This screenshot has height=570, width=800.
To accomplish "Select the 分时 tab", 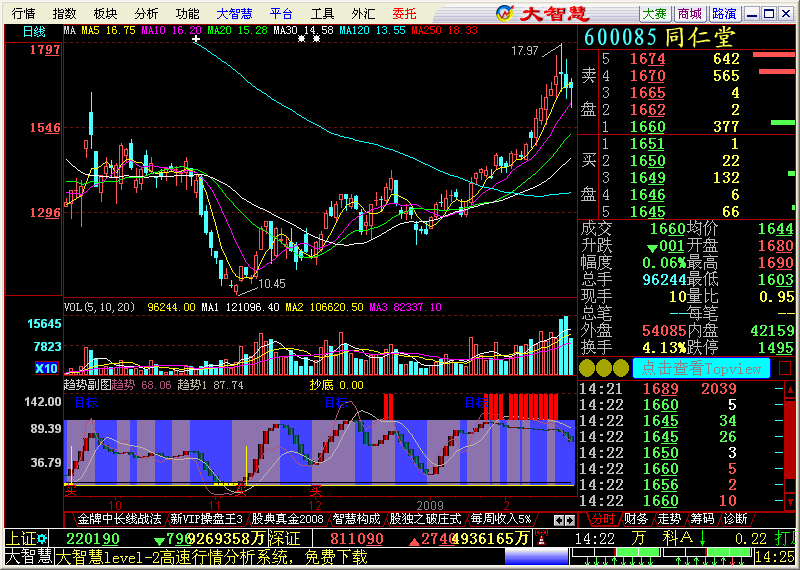I will (x=603, y=519).
